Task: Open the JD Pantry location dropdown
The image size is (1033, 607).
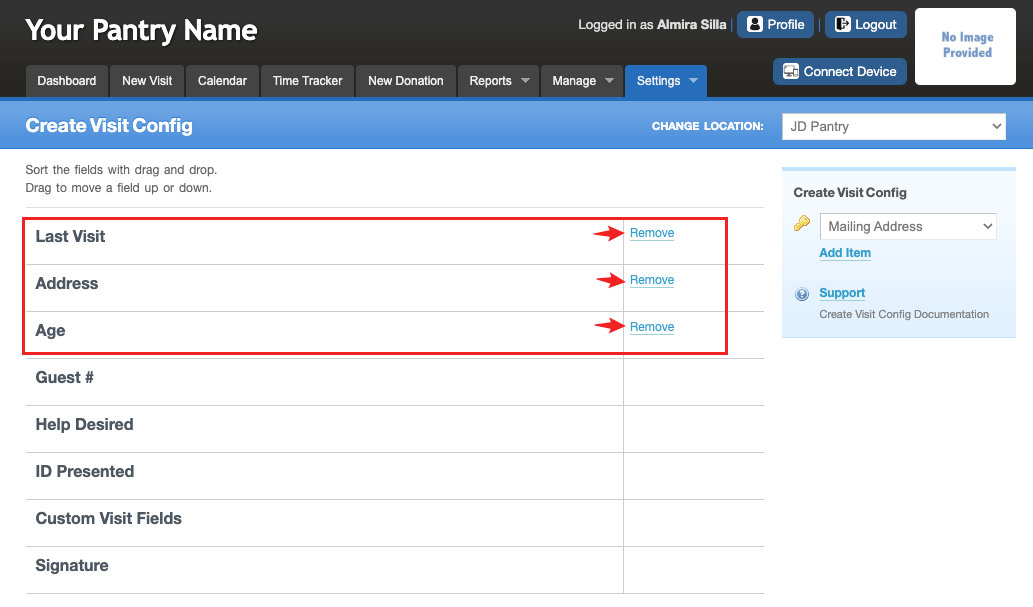Action: pyautogui.click(x=893, y=127)
